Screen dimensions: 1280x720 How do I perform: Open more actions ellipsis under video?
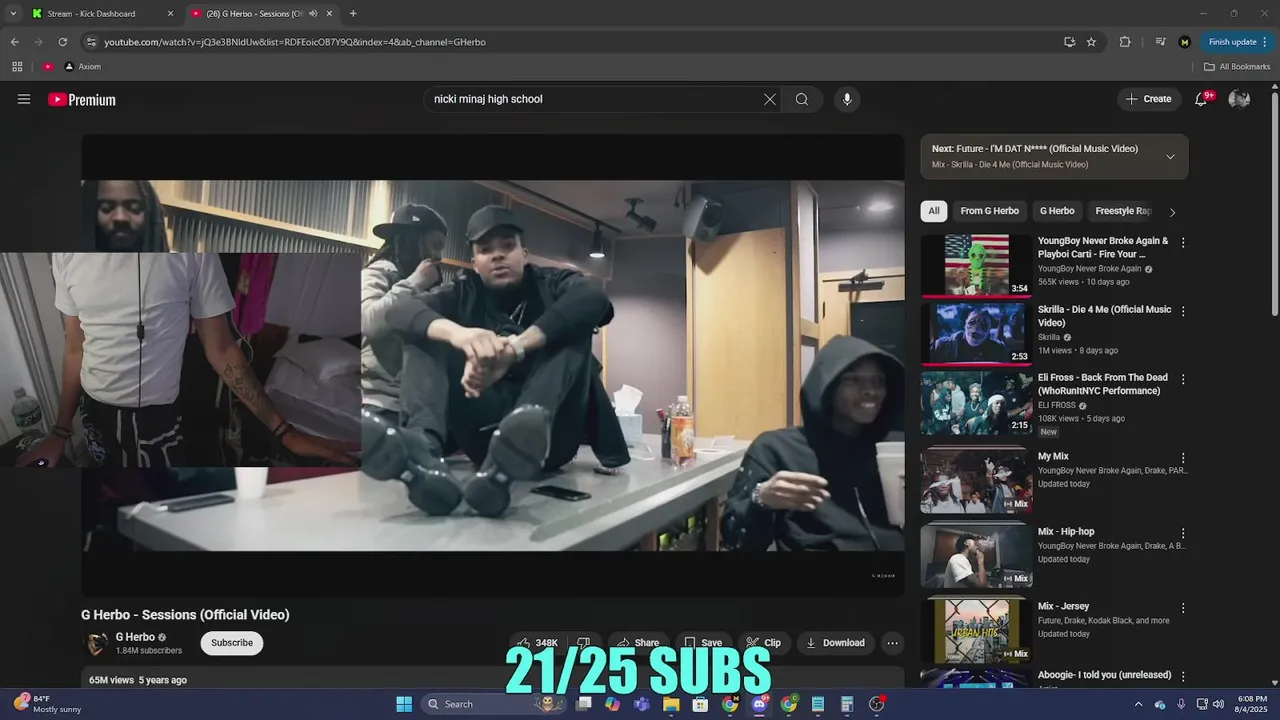point(892,643)
